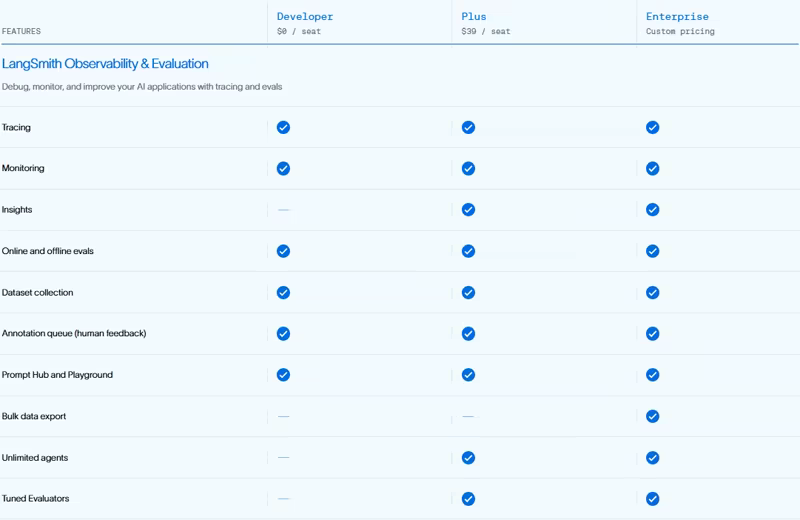Click the Unlimited agents dash under Developer
This screenshot has height=520, width=800.
[283, 457]
